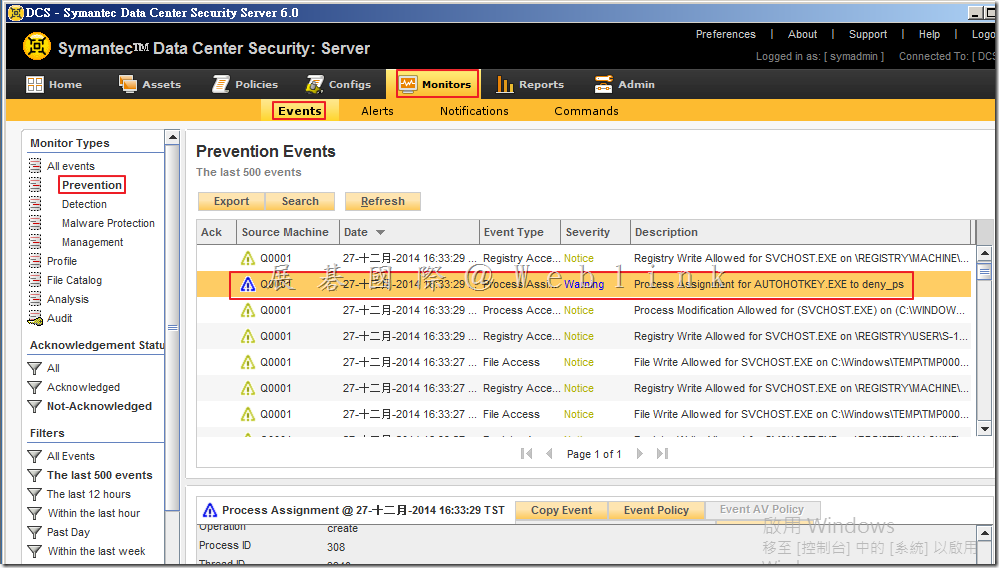The height and width of the screenshot is (568, 999).
Task: Switch to the Commands sub-tab
Action: pos(586,111)
